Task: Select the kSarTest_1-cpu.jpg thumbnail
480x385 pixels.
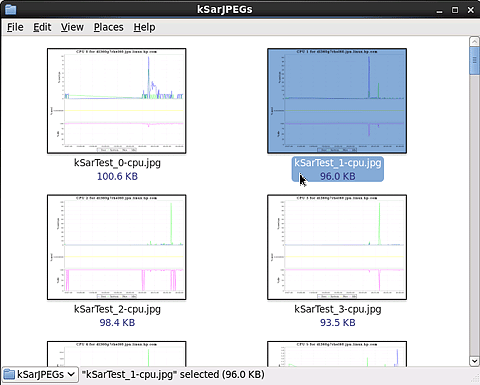Action: coord(337,101)
